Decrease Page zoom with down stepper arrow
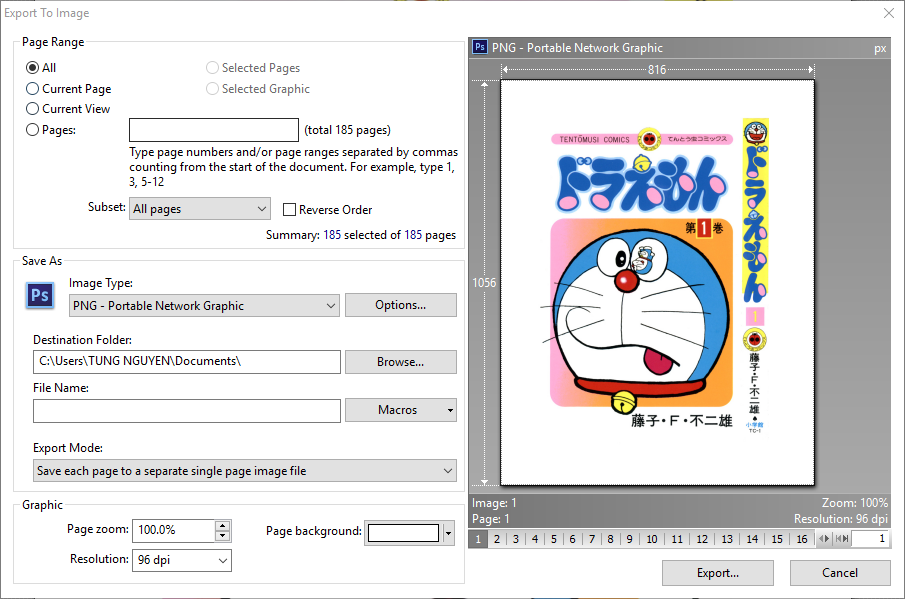 (223, 536)
